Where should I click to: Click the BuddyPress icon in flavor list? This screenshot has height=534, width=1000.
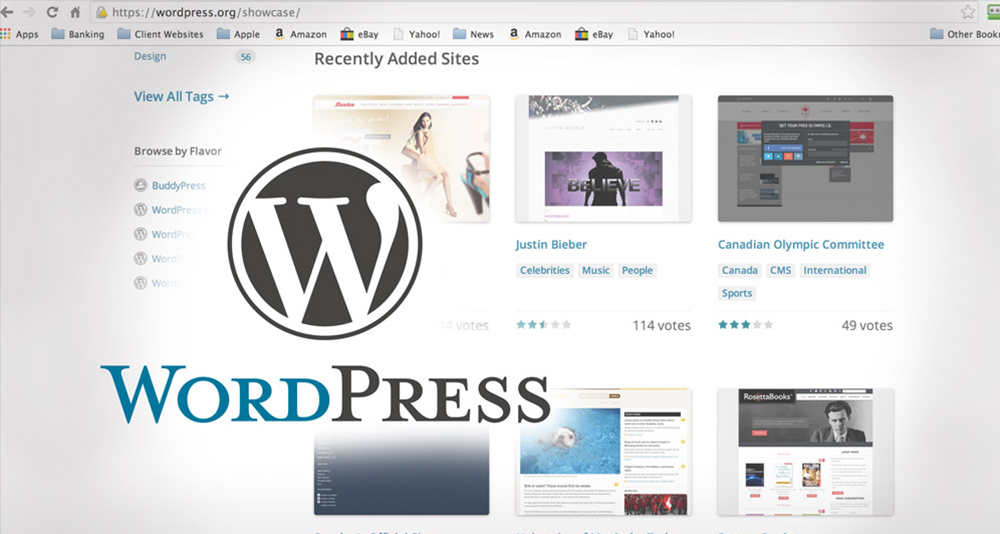click(x=140, y=185)
